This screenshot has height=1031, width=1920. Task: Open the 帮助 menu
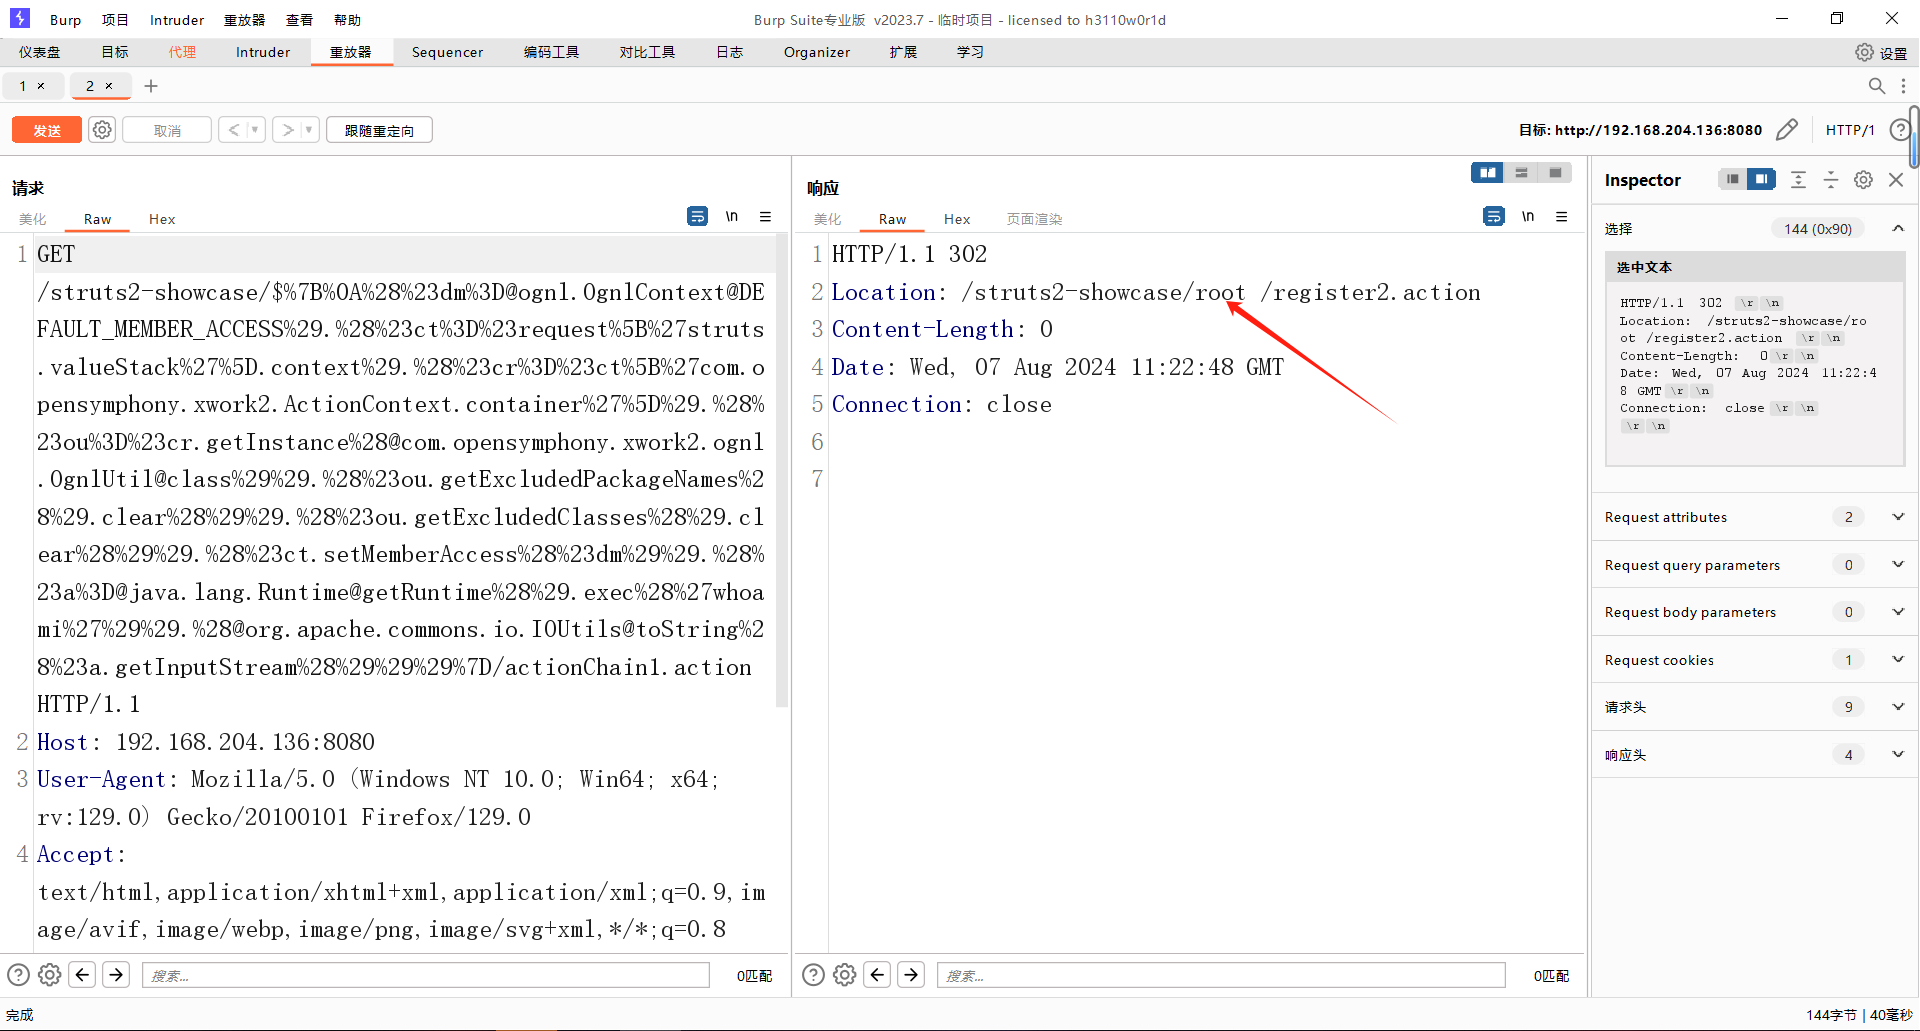point(347,20)
